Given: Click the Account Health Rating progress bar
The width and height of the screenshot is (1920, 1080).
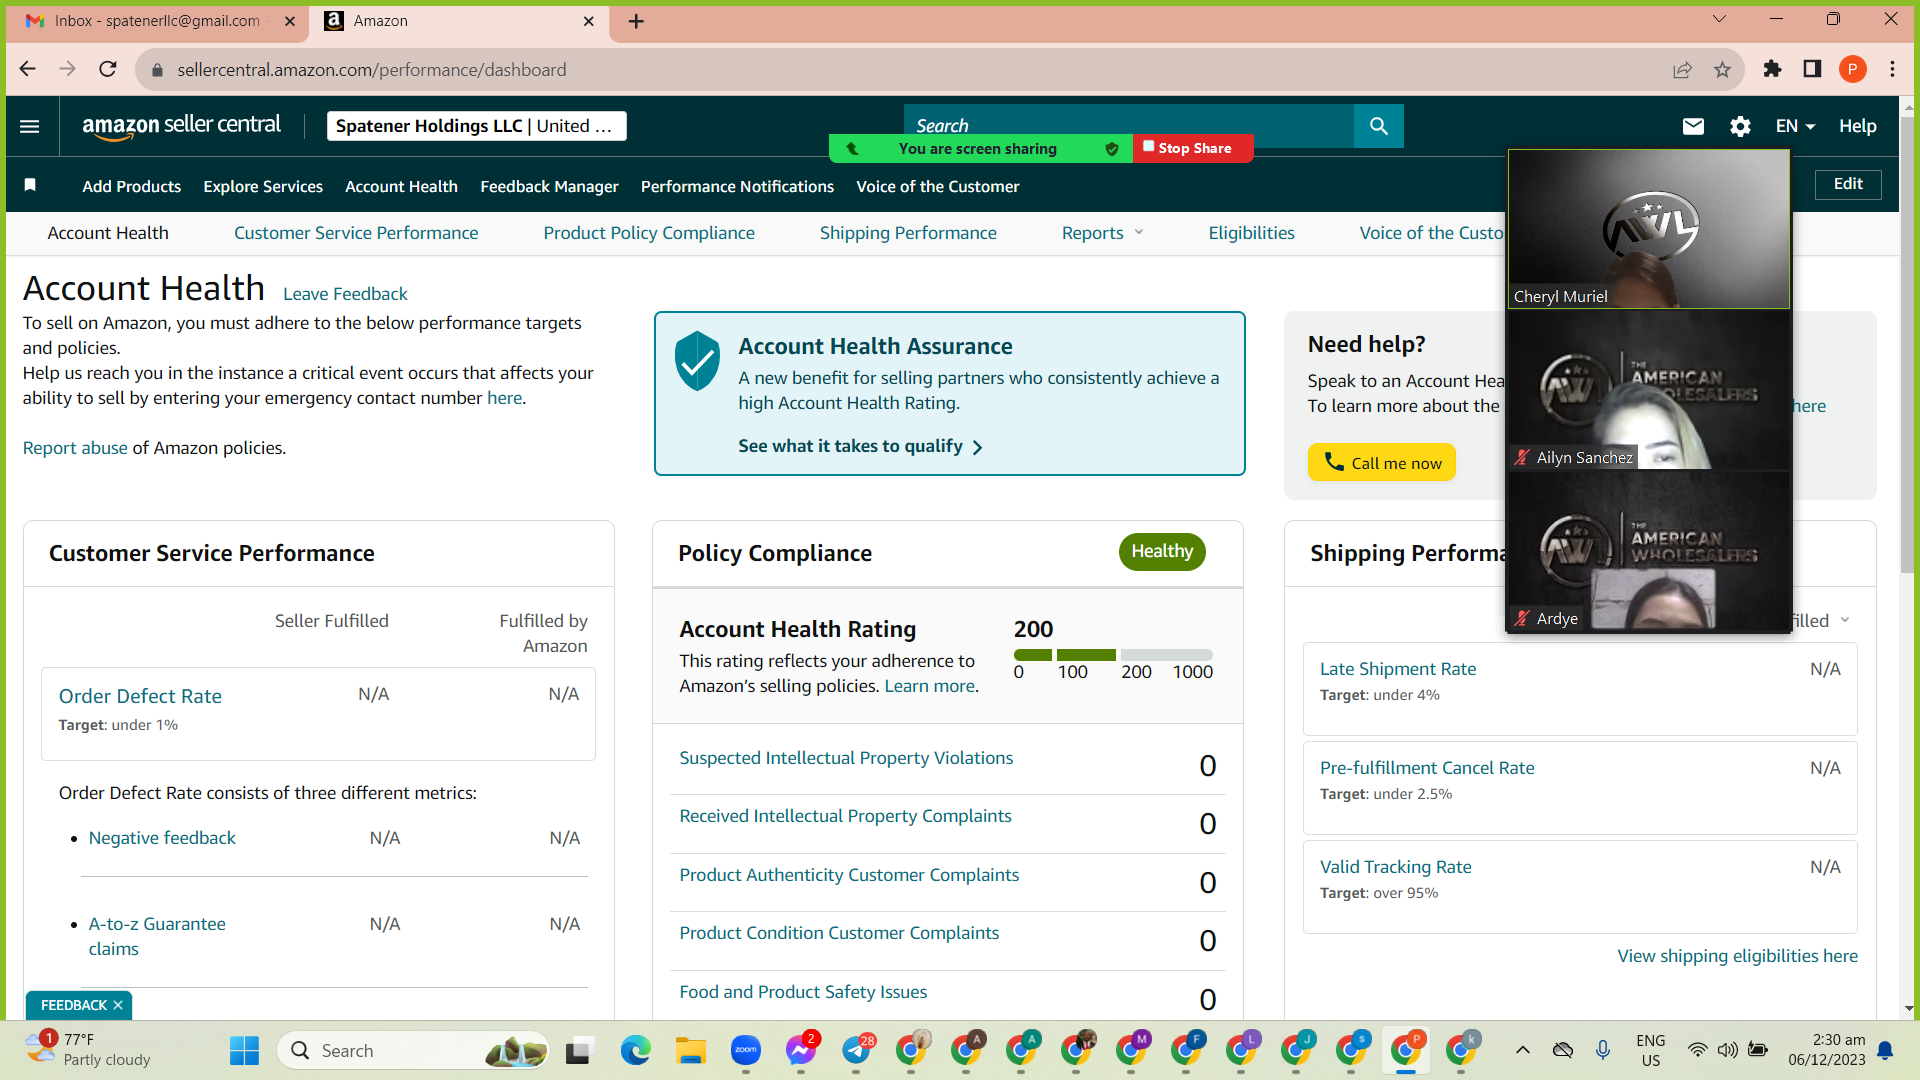Looking at the screenshot, I should click(x=1113, y=655).
